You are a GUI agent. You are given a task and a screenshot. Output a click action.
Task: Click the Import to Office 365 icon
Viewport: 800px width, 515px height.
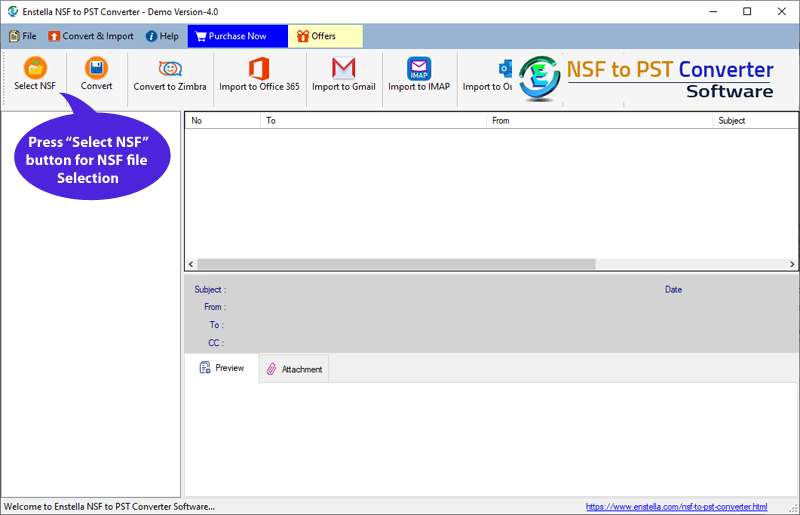click(x=259, y=68)
